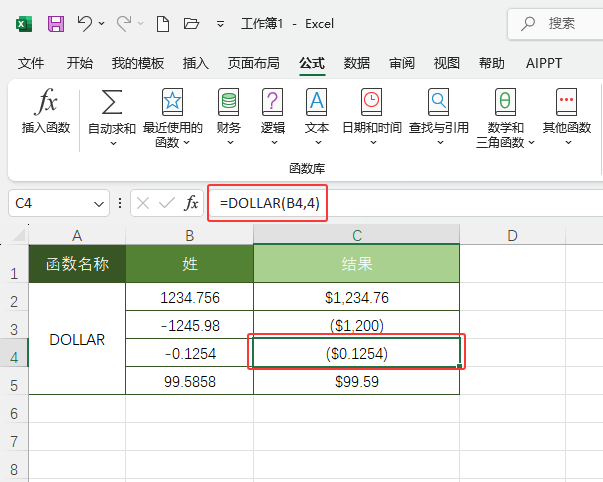Select column D header

pyautogui.click(x=512, y=235)
